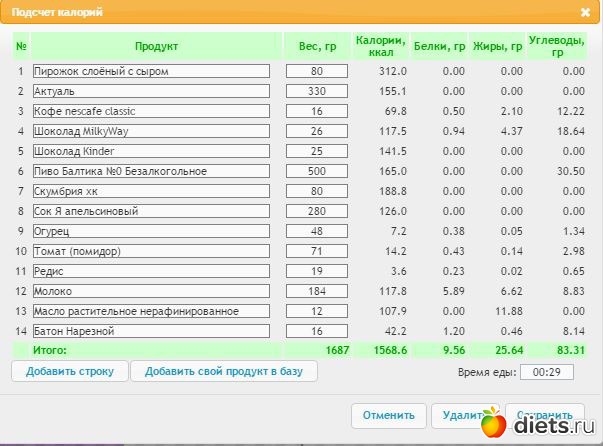Edit product field Томат (помидор)
This screenshot has width=603, height=446.
(151, 251)
